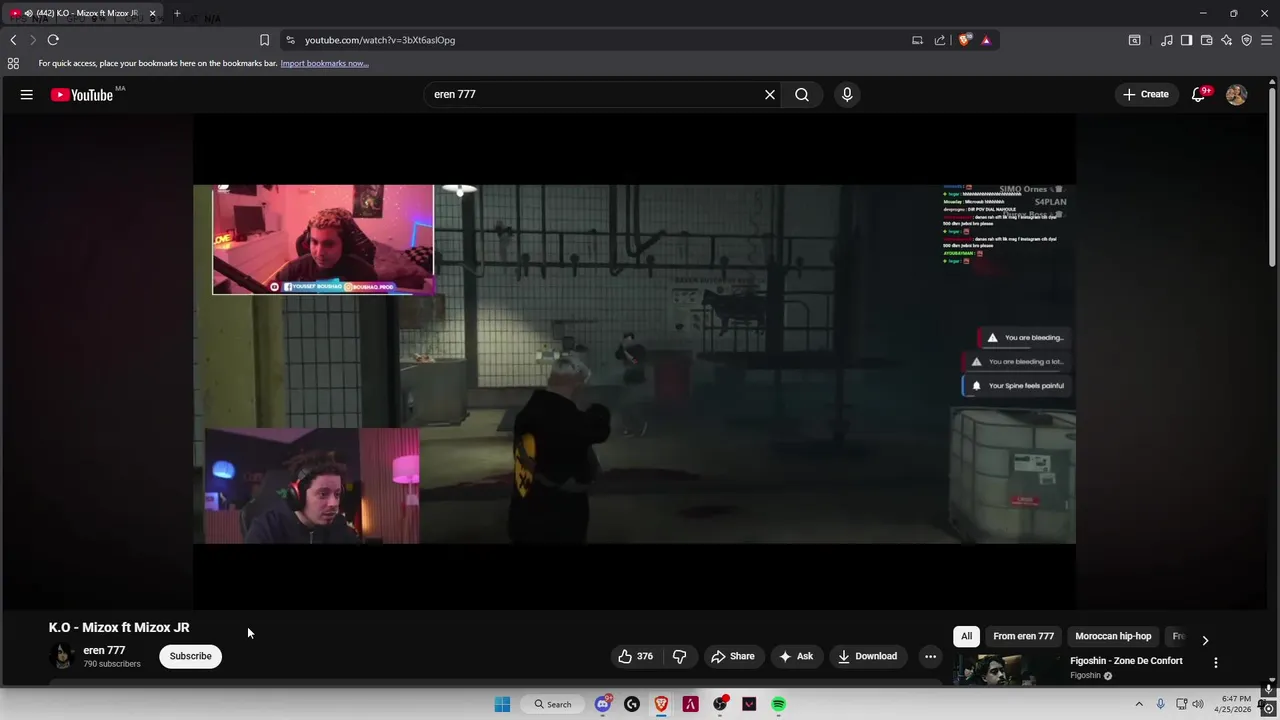This screenshot has width=1280, height=720.
Task: Bookmark this page icon
Action: (x=264, y=40)
